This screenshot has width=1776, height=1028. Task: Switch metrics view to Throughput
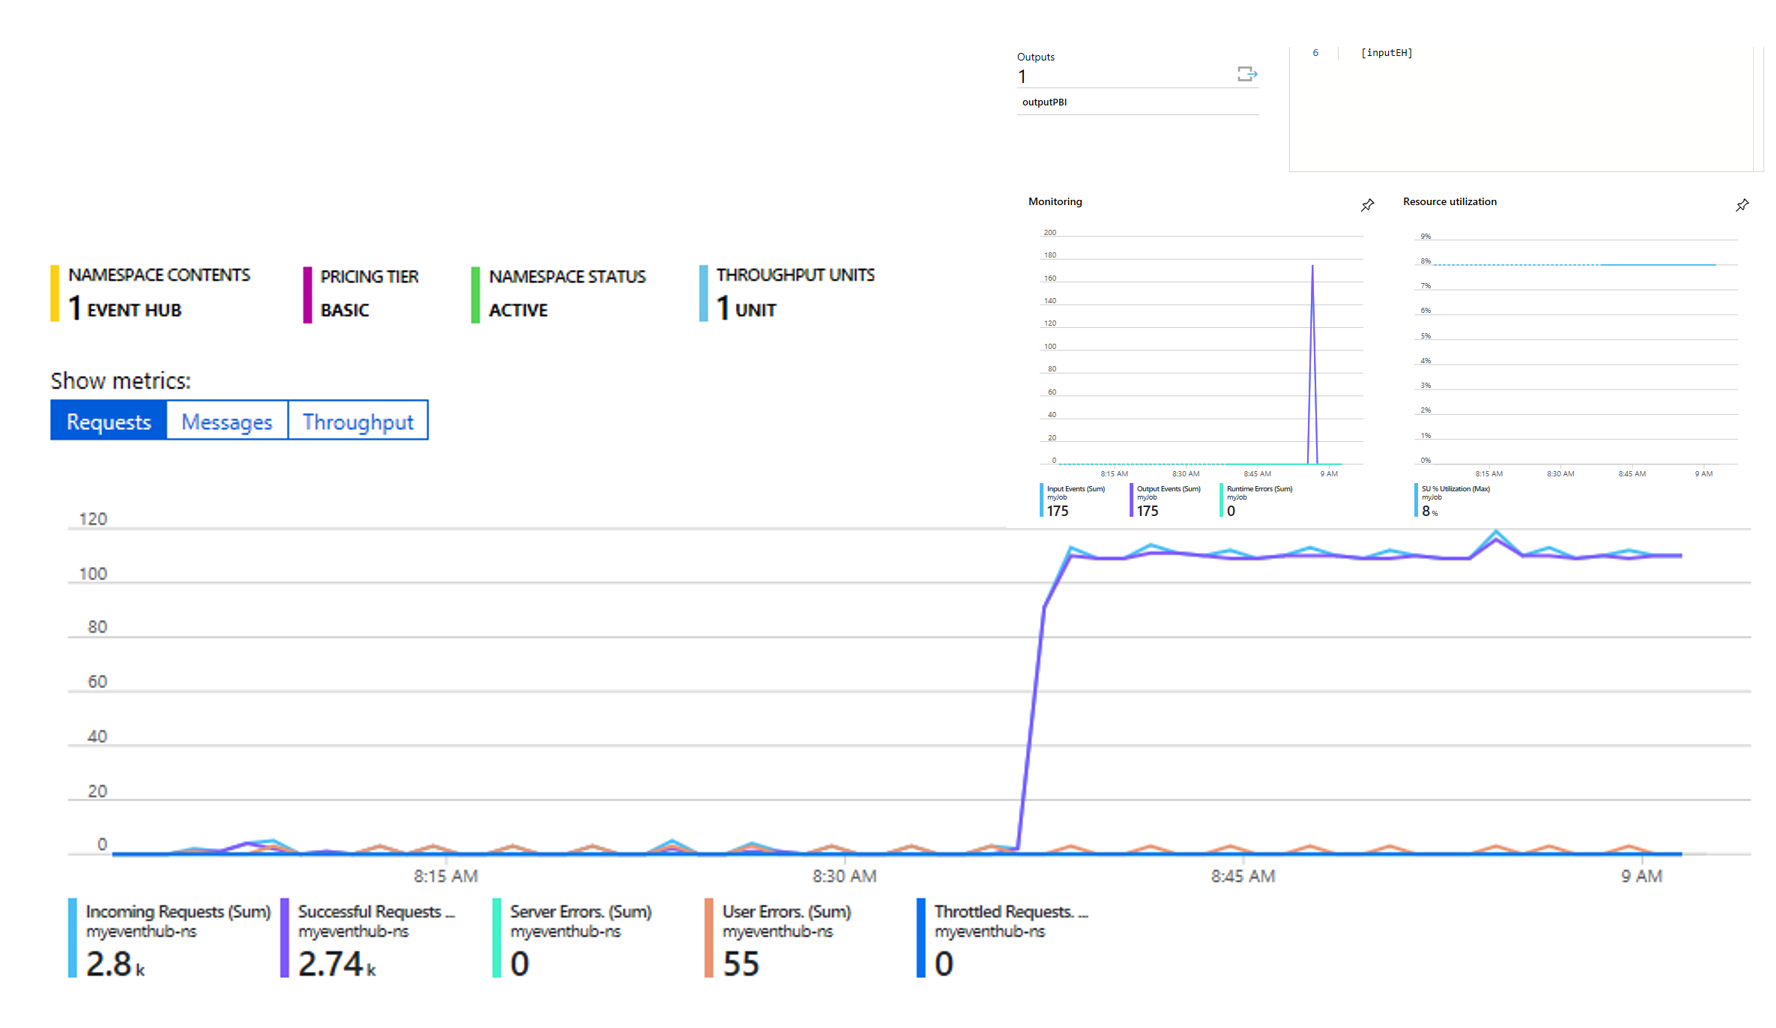358,421
